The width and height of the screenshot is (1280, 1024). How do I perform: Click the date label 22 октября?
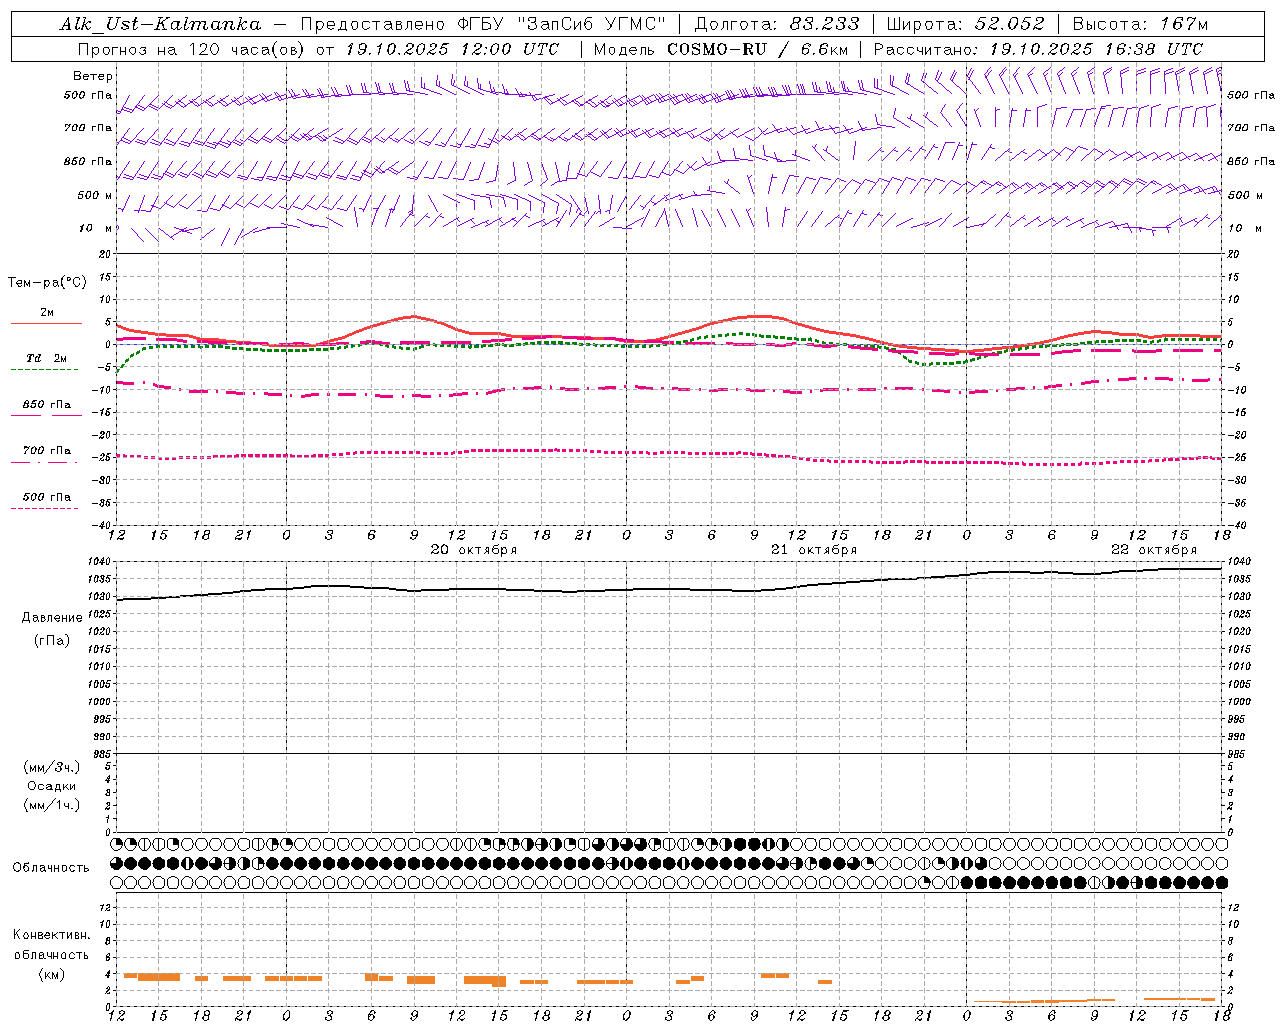pos(1154,550)
